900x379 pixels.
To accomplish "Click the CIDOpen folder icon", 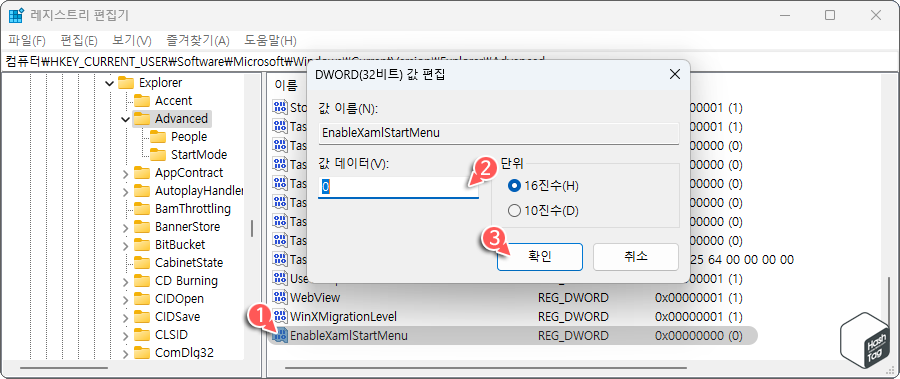I will (142, 299).
